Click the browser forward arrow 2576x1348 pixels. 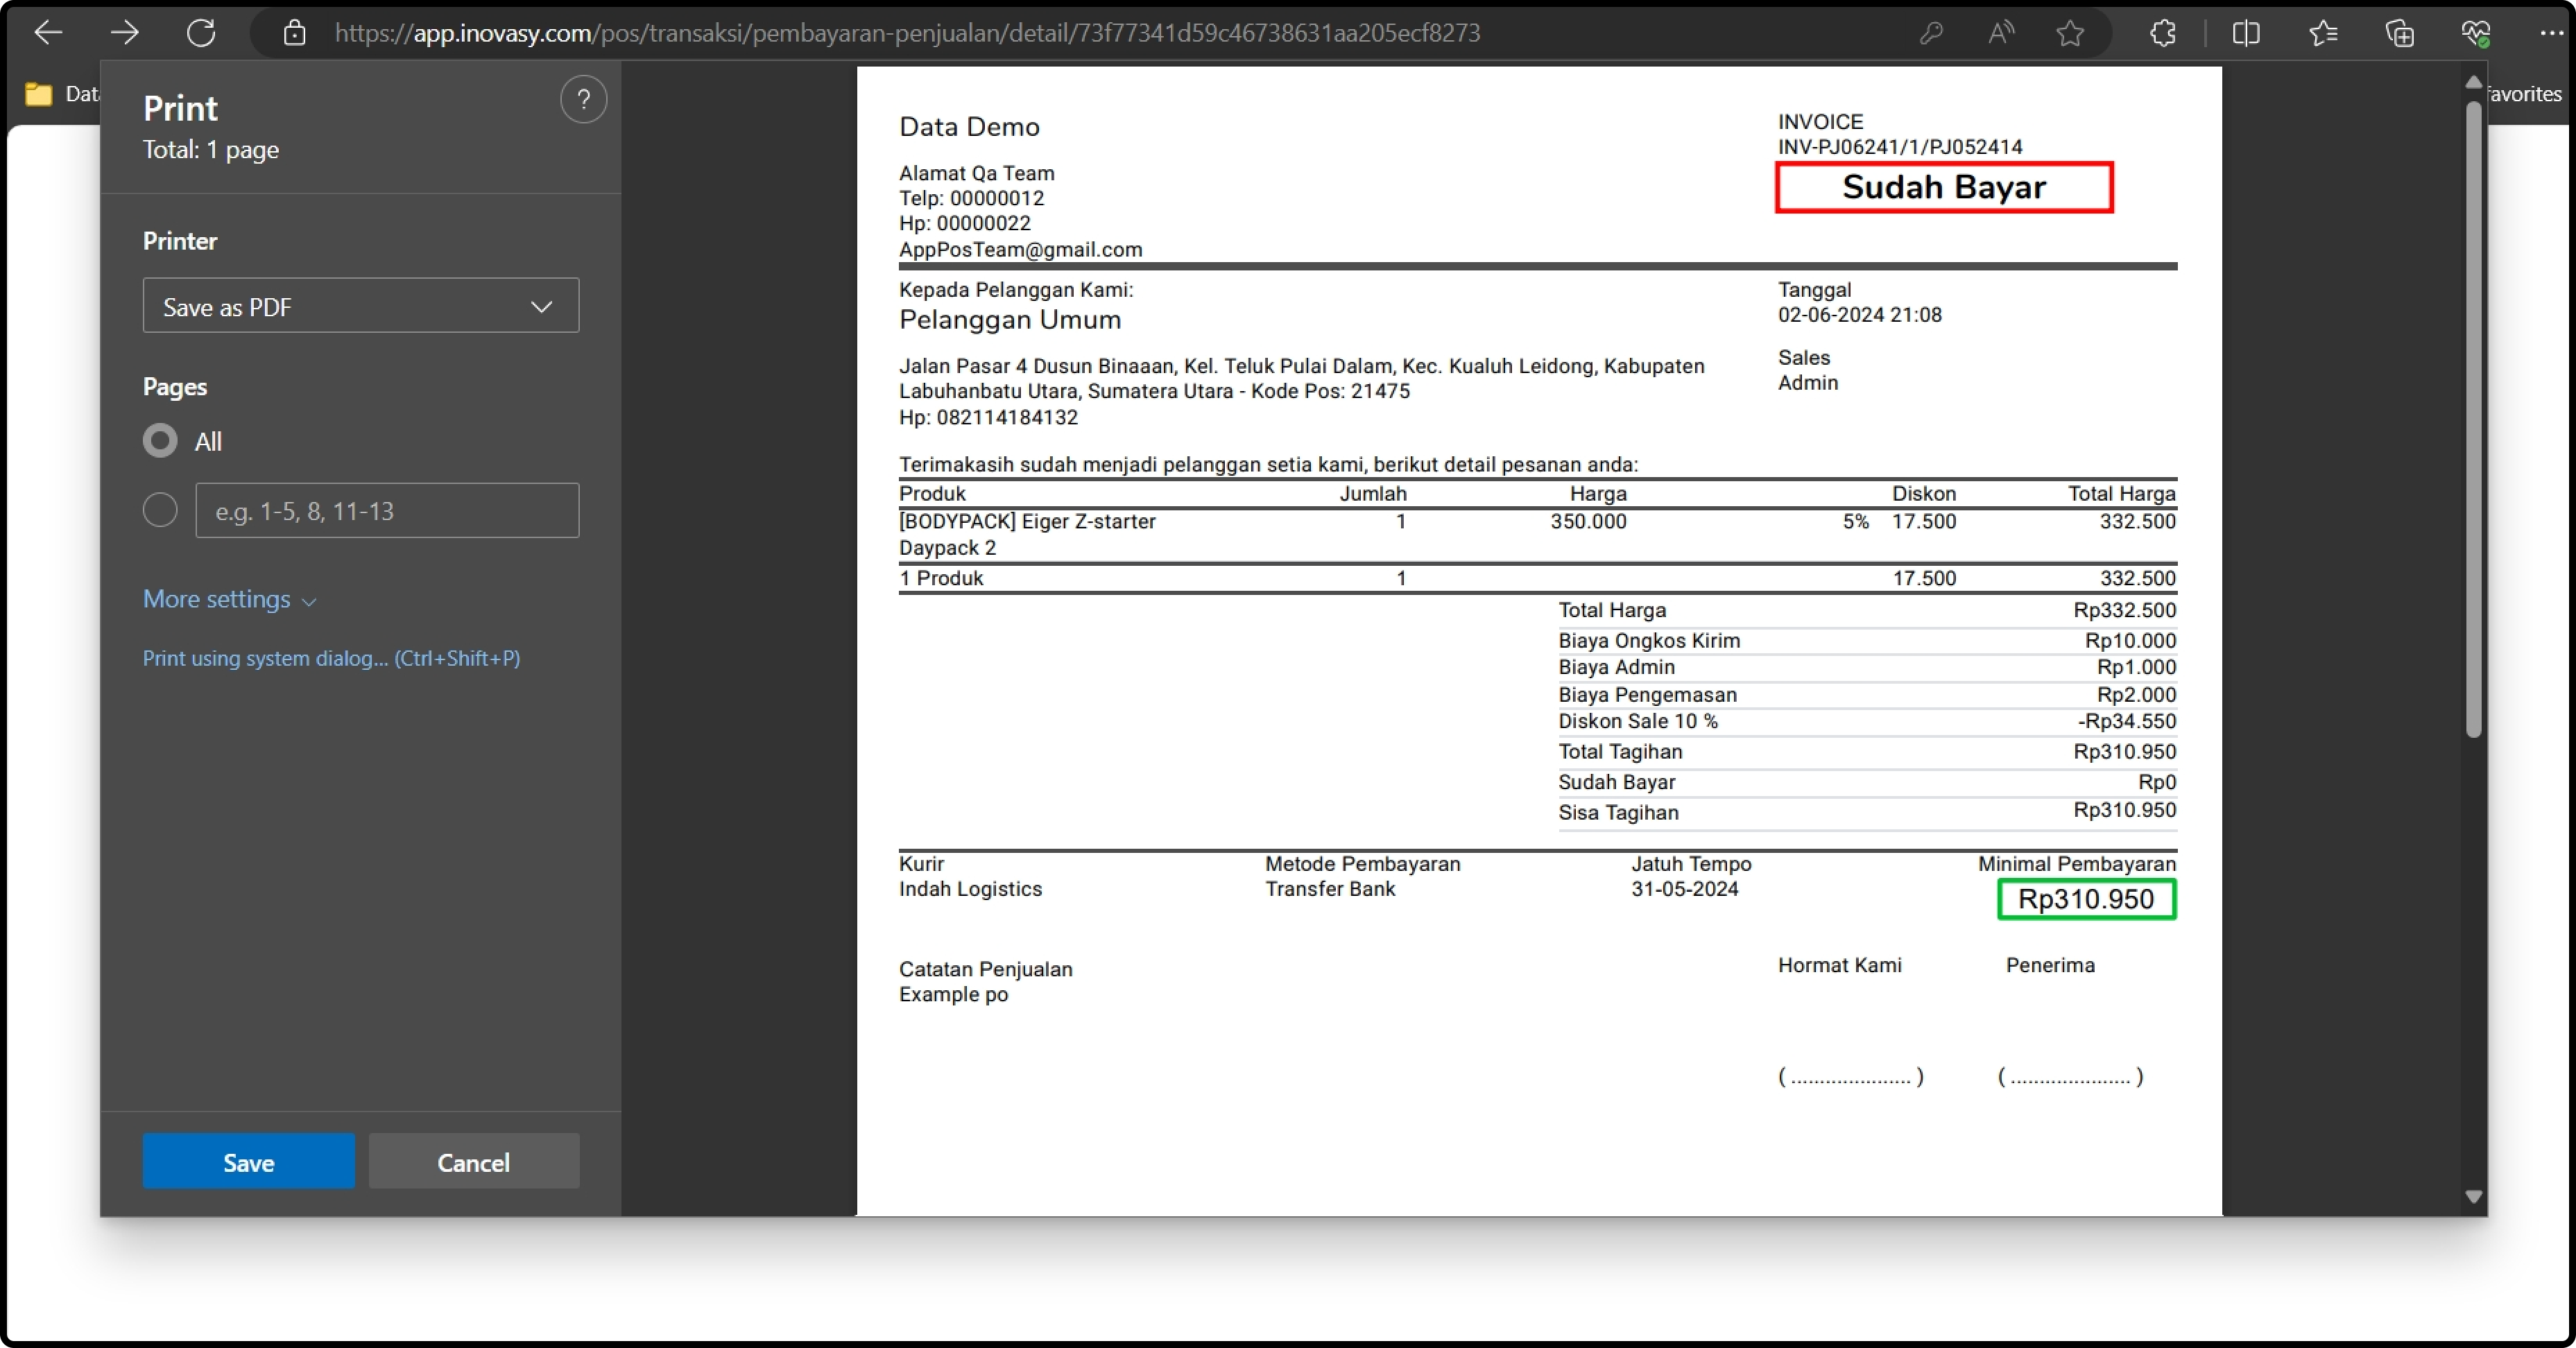coord(124,33)
